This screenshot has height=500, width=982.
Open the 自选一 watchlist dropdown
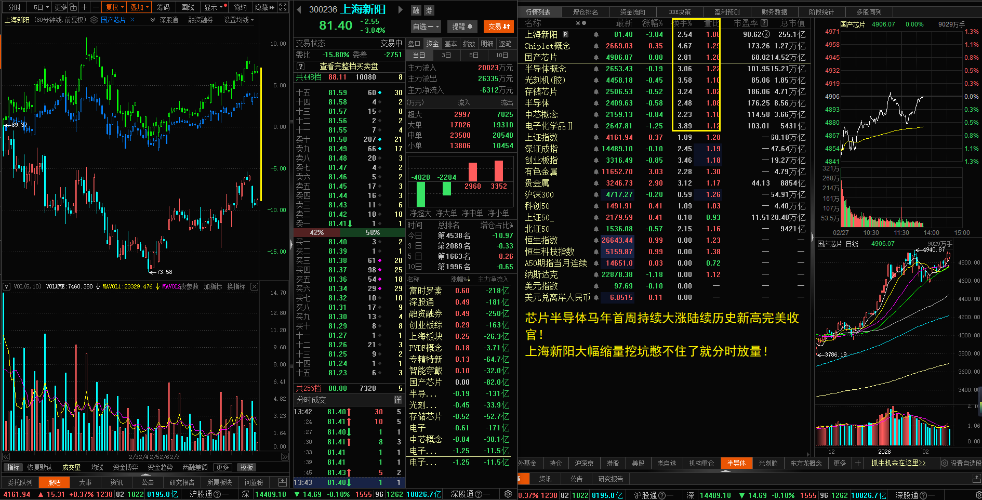[426, 26]
